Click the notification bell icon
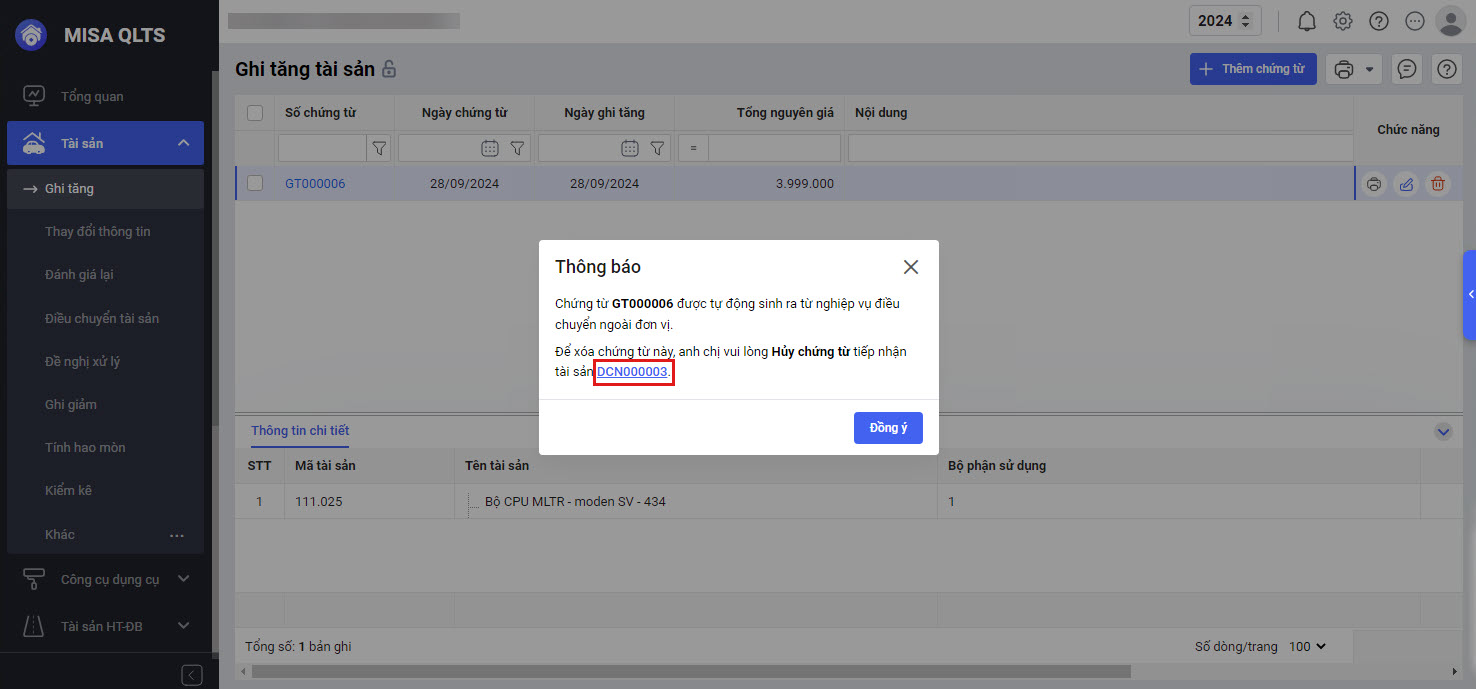 click(x=1307, y=21)
